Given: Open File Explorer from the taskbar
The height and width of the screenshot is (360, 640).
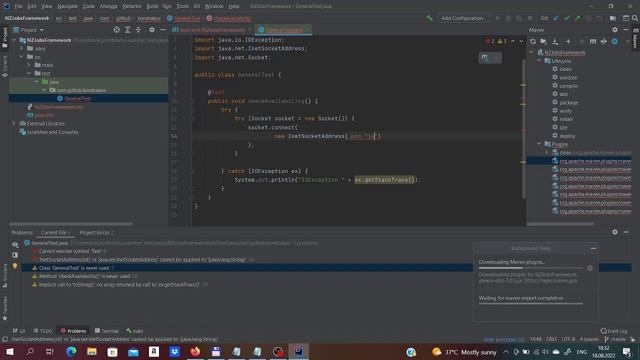Looking at the screenshot, I should 92,351.
